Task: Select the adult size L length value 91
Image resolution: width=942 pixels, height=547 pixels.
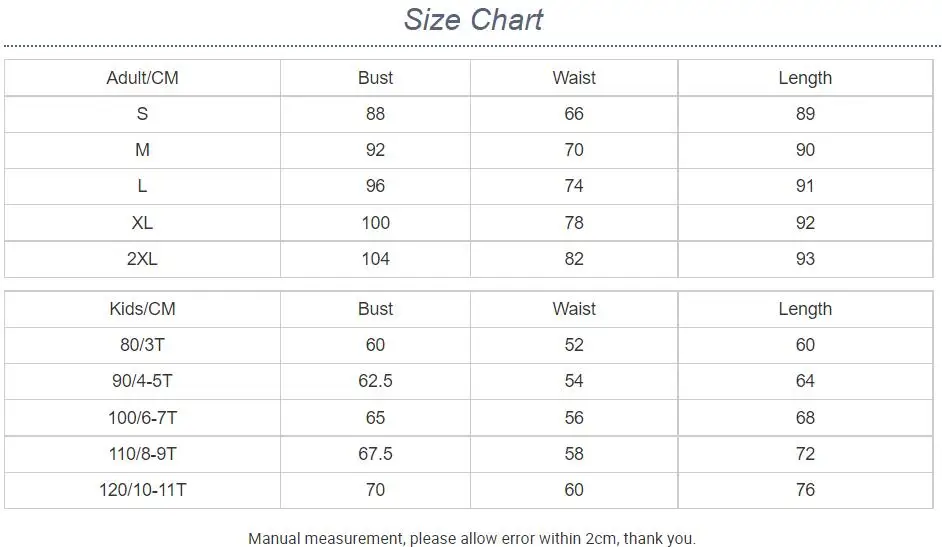Action: 805,186
